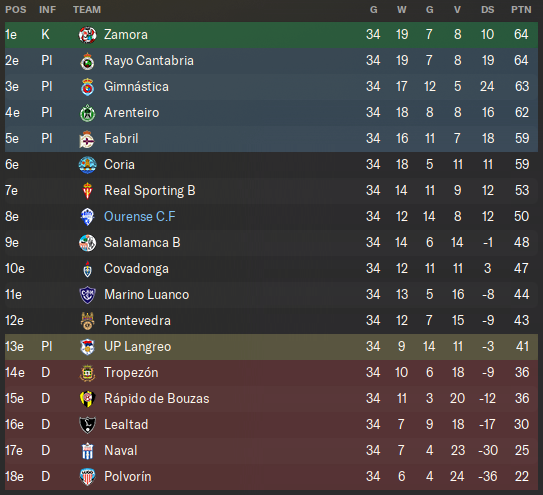Select the UP Langreo team name
The image size is (543, 495).
coord(137,346)
